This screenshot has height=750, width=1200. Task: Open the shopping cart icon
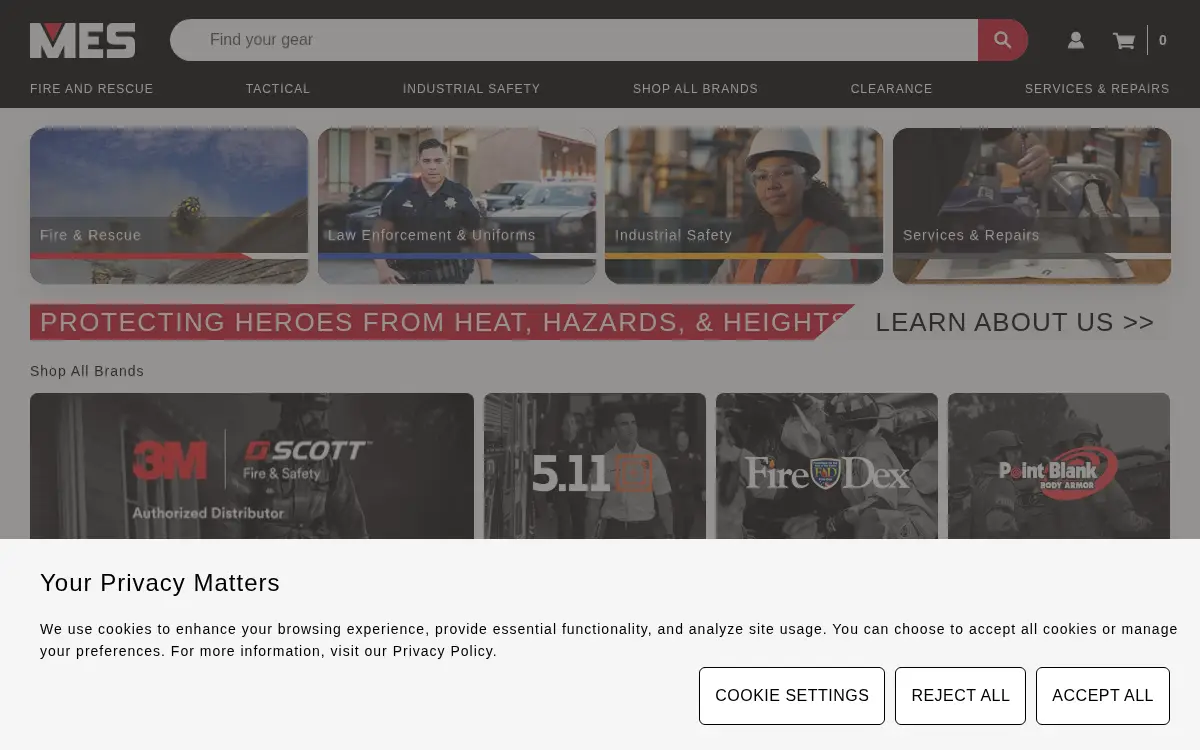click(1124, 41)
